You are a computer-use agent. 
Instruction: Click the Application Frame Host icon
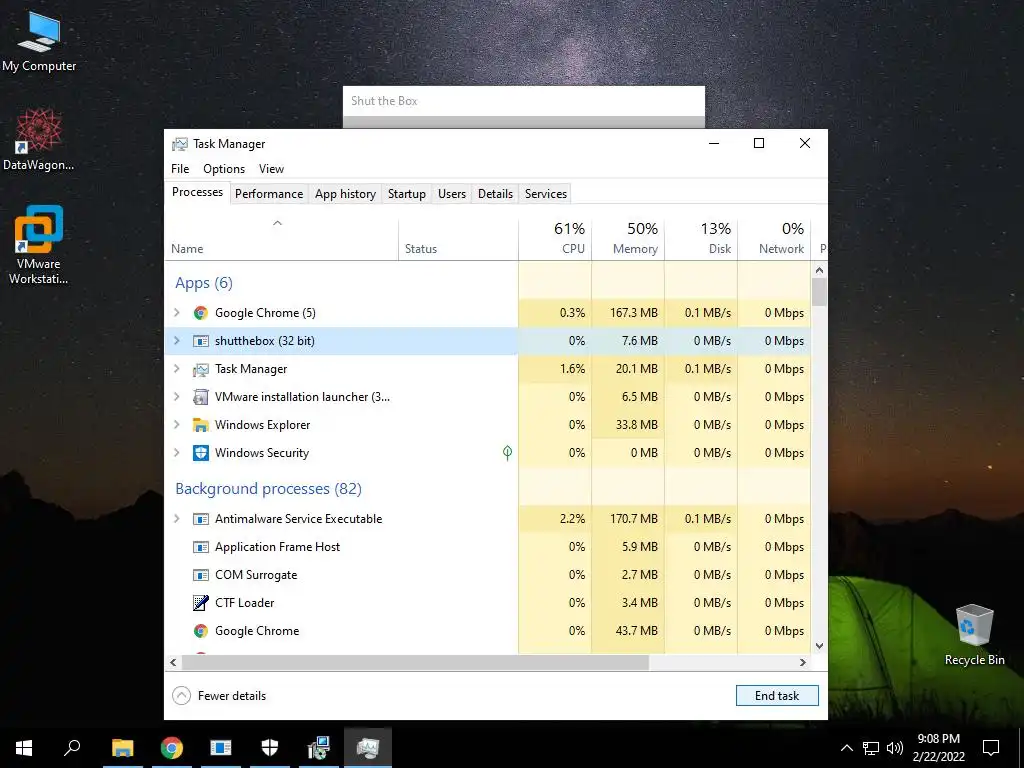click(200, 547)
